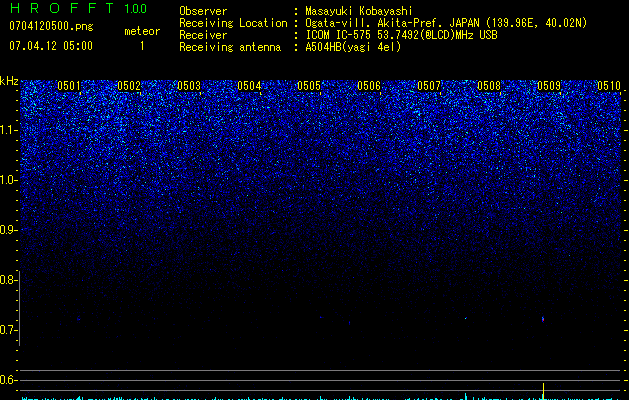
Task: Click the faint echo spot near 0508
Action: pyautogui.click(x=465, y=318)
